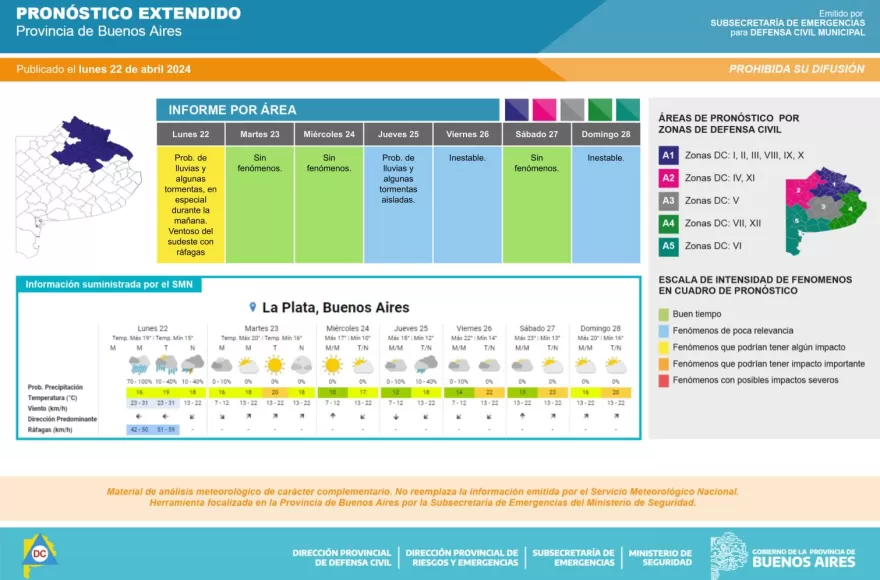Click the Sábado 27 M/M wind direction arrow
Viewport: 880px width, 580px height.
coord(522,416)
